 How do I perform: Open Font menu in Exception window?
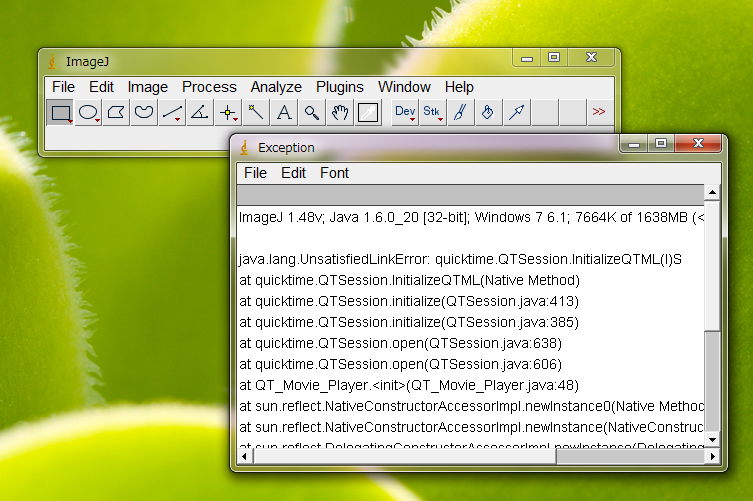(x=334, y=173)
